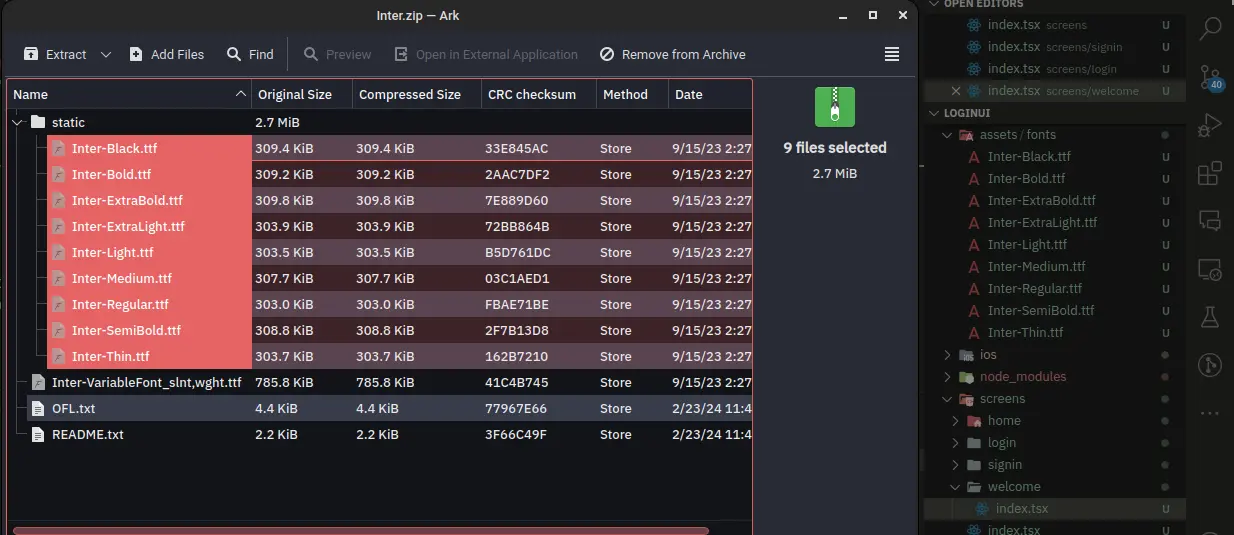
Task: Open VS Code Remote Explorer monitor icon
Action: coord(1210,269)
